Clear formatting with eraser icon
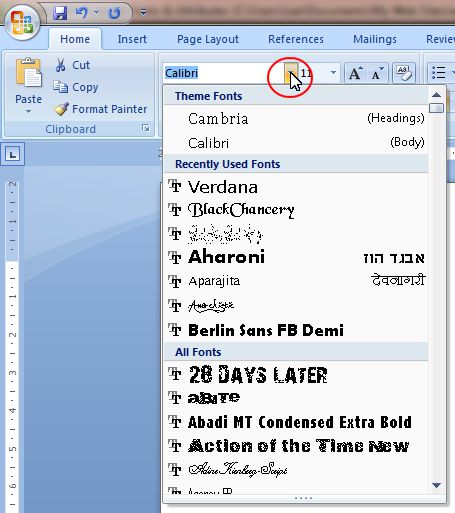The image size is (455, 513). point(404,72)
